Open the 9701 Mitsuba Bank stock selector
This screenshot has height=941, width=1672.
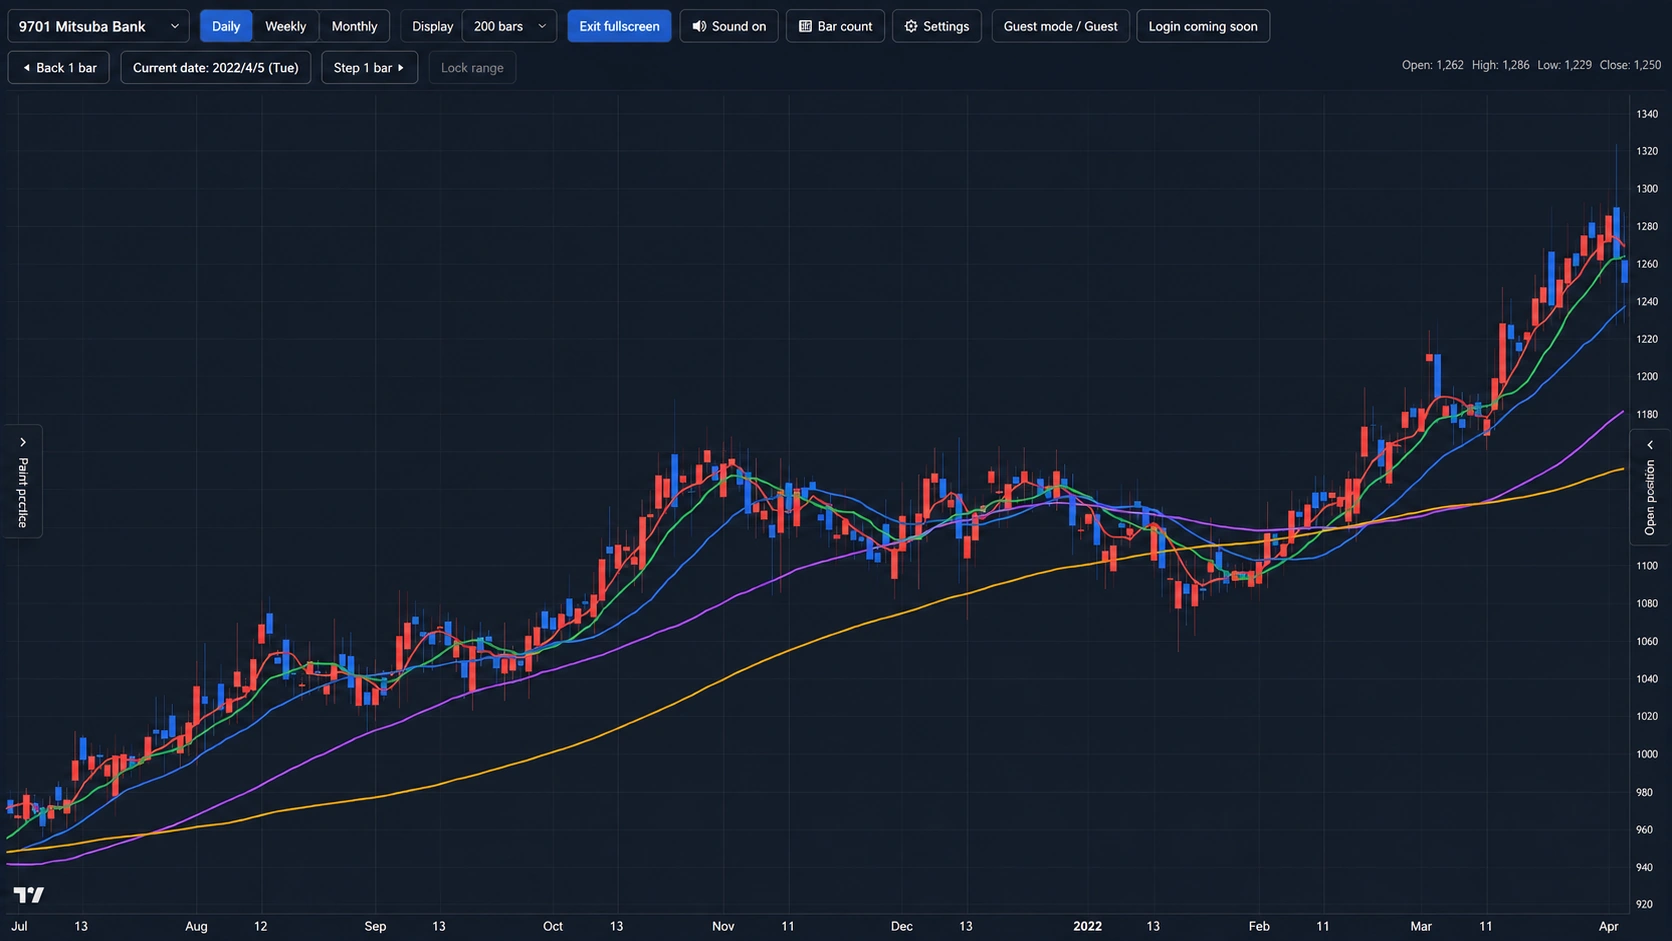pos(98,26)
